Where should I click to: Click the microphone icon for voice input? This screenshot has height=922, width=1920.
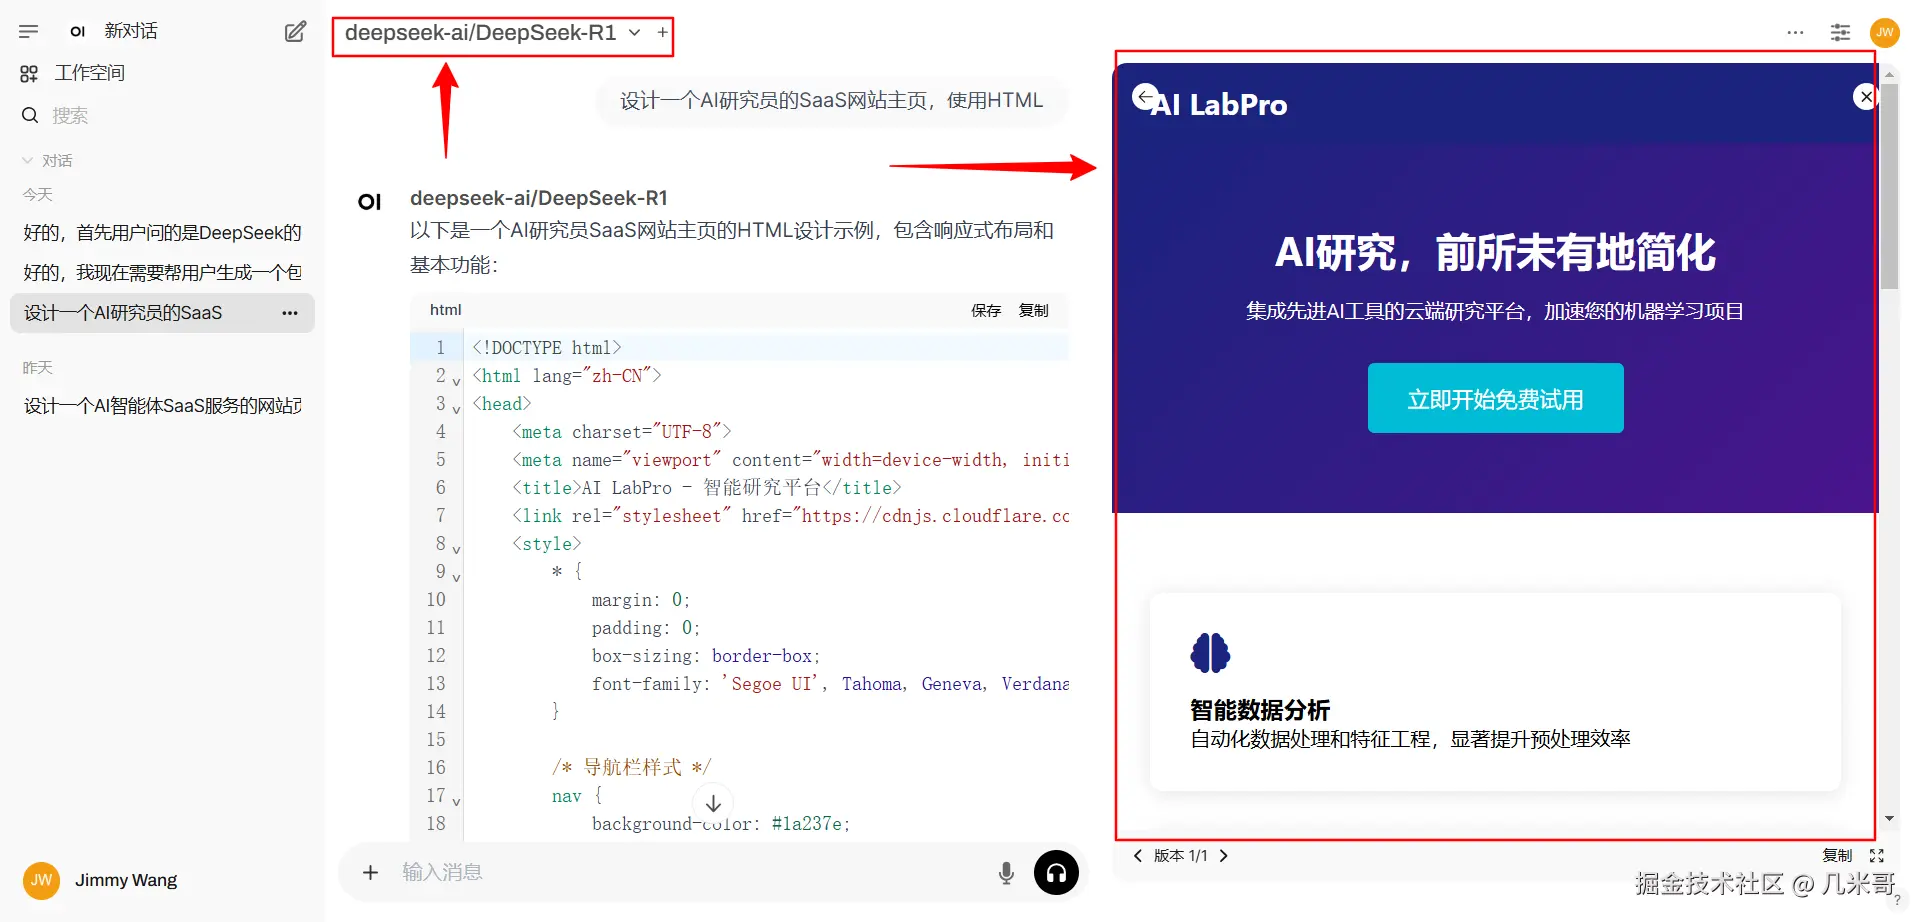coord(1006,872)
